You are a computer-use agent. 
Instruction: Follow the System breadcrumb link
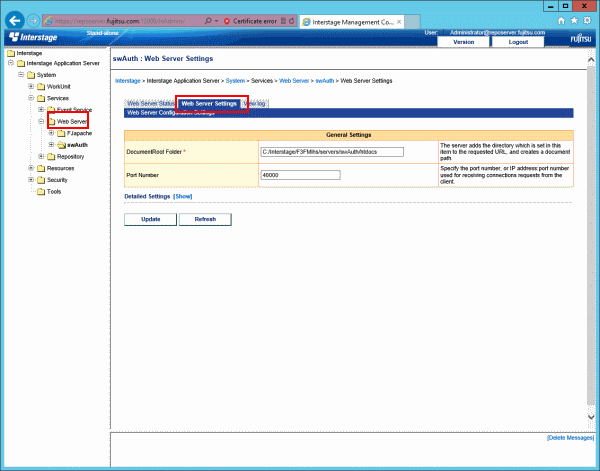tap(235, 81)
